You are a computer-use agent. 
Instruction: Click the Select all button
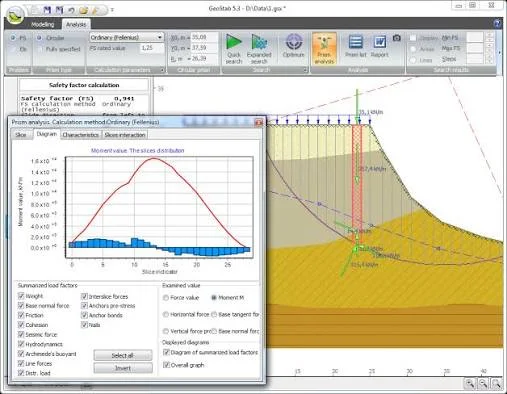pyautogui.click(x=123, y=355)
